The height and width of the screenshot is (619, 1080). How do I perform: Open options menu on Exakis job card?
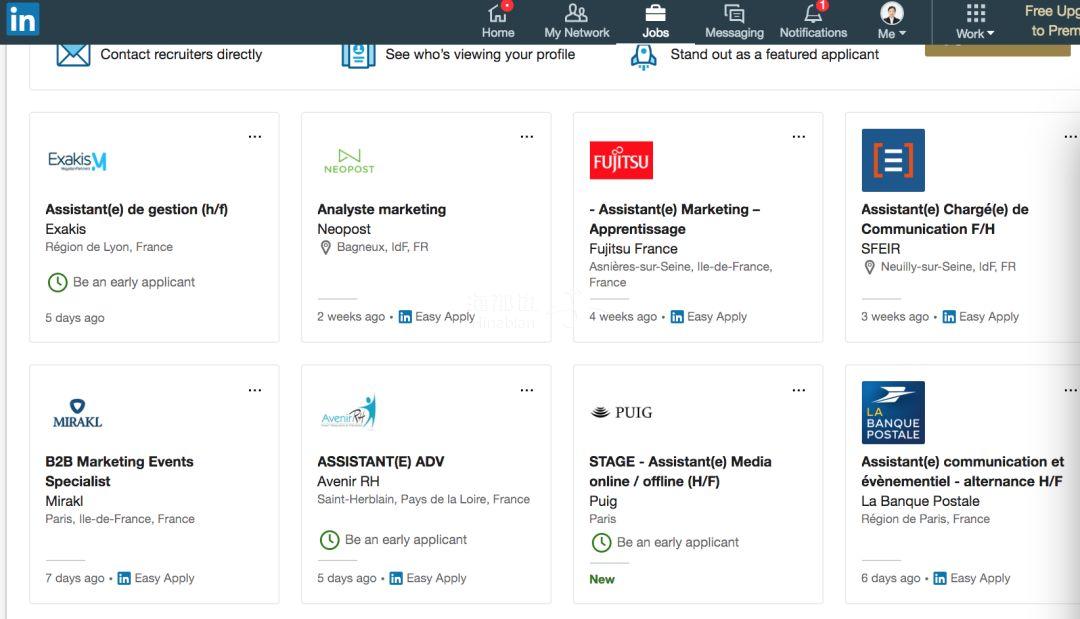(x=255, y=136)
